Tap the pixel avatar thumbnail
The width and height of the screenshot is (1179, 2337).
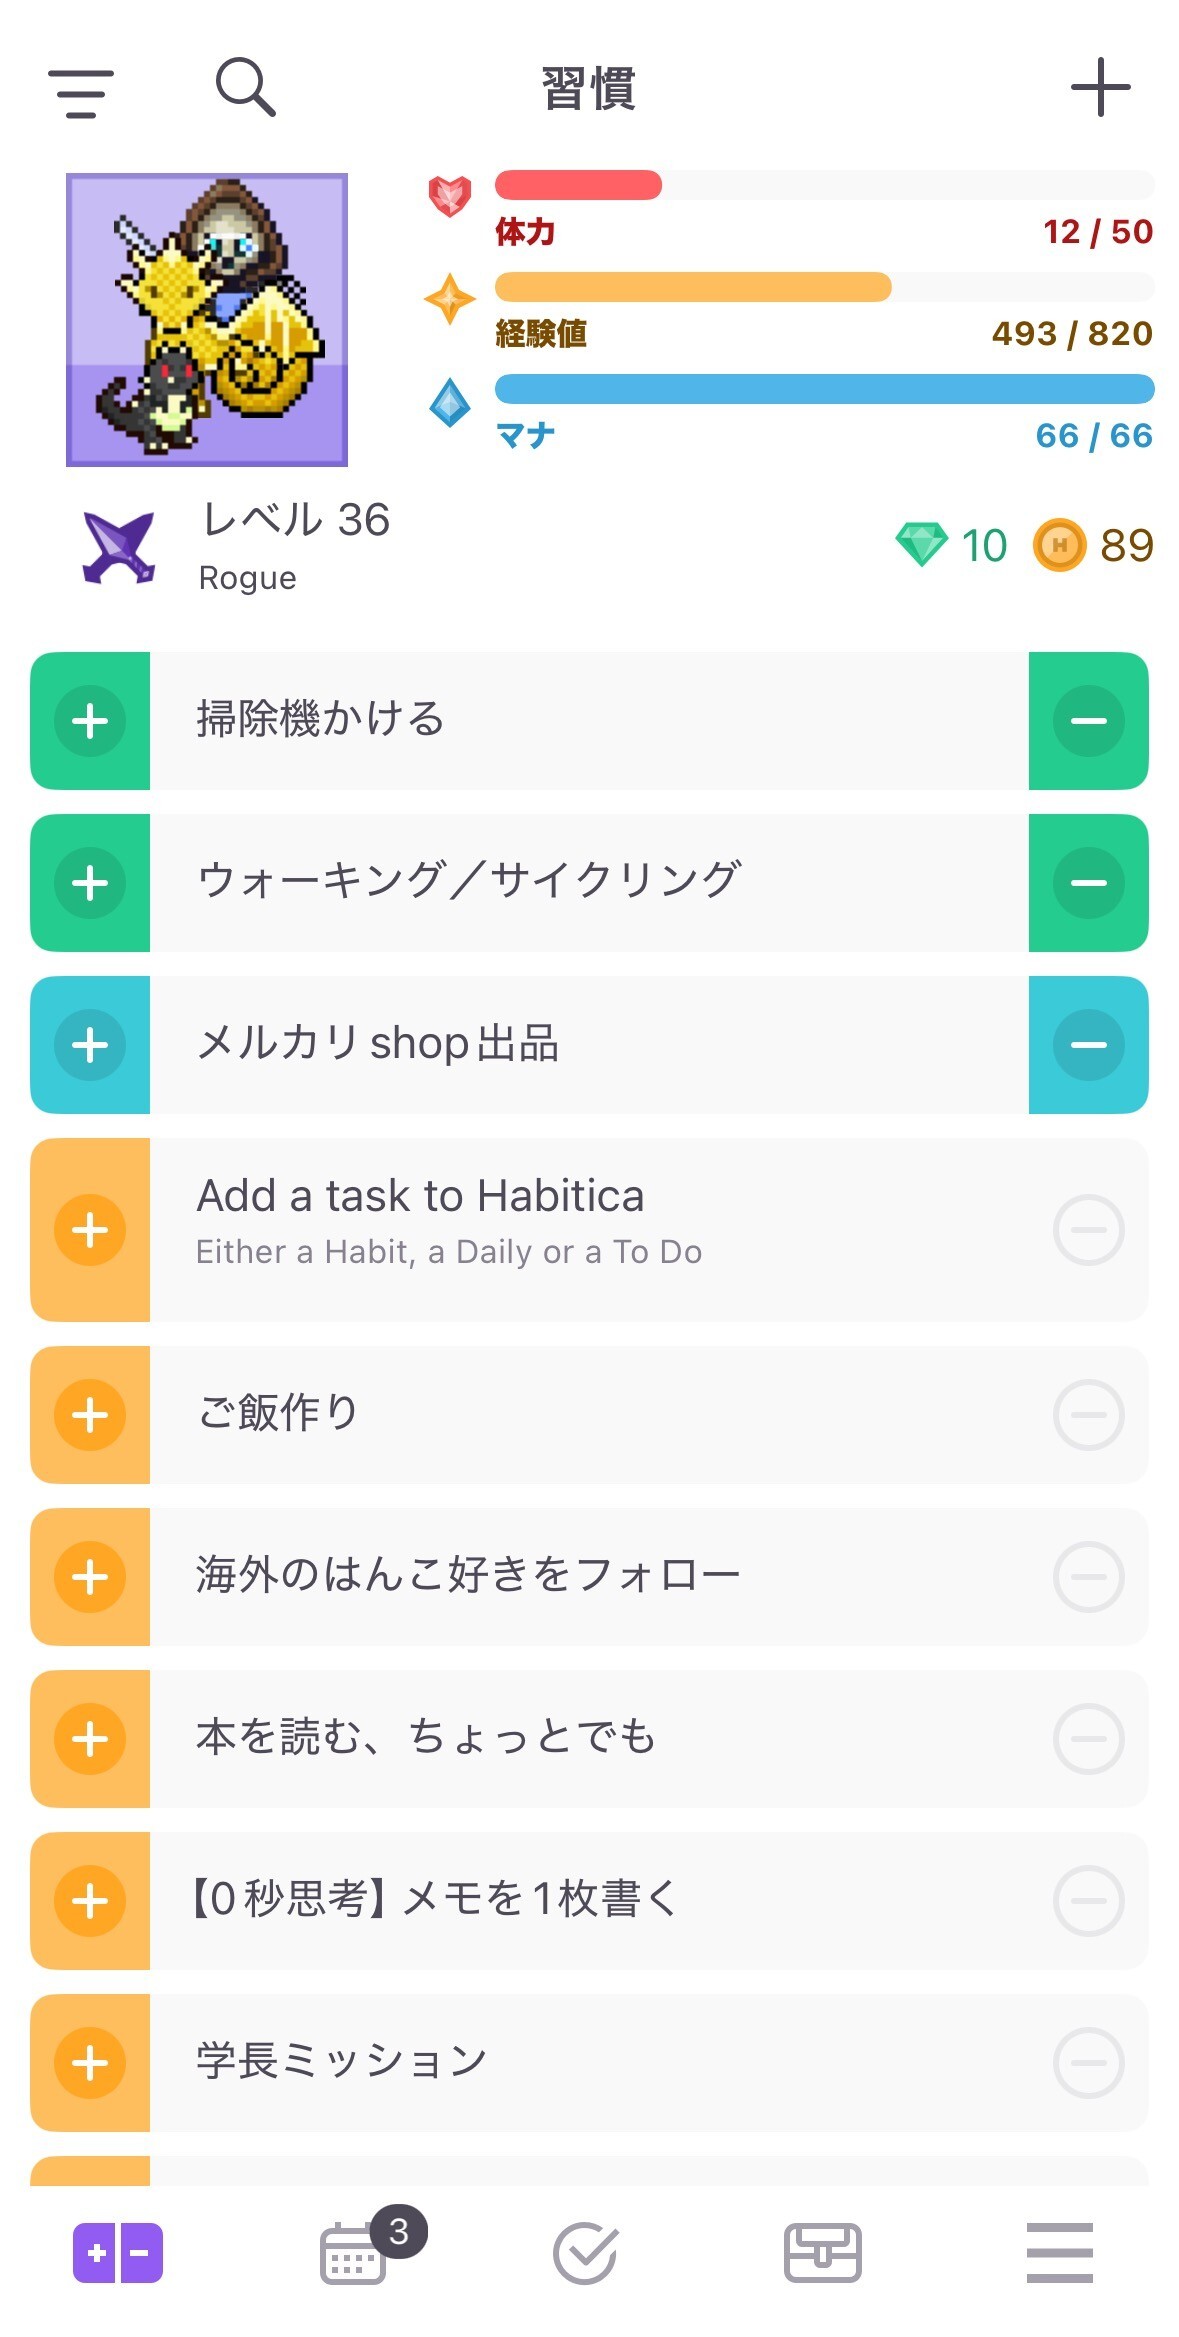tap(207, 320)
